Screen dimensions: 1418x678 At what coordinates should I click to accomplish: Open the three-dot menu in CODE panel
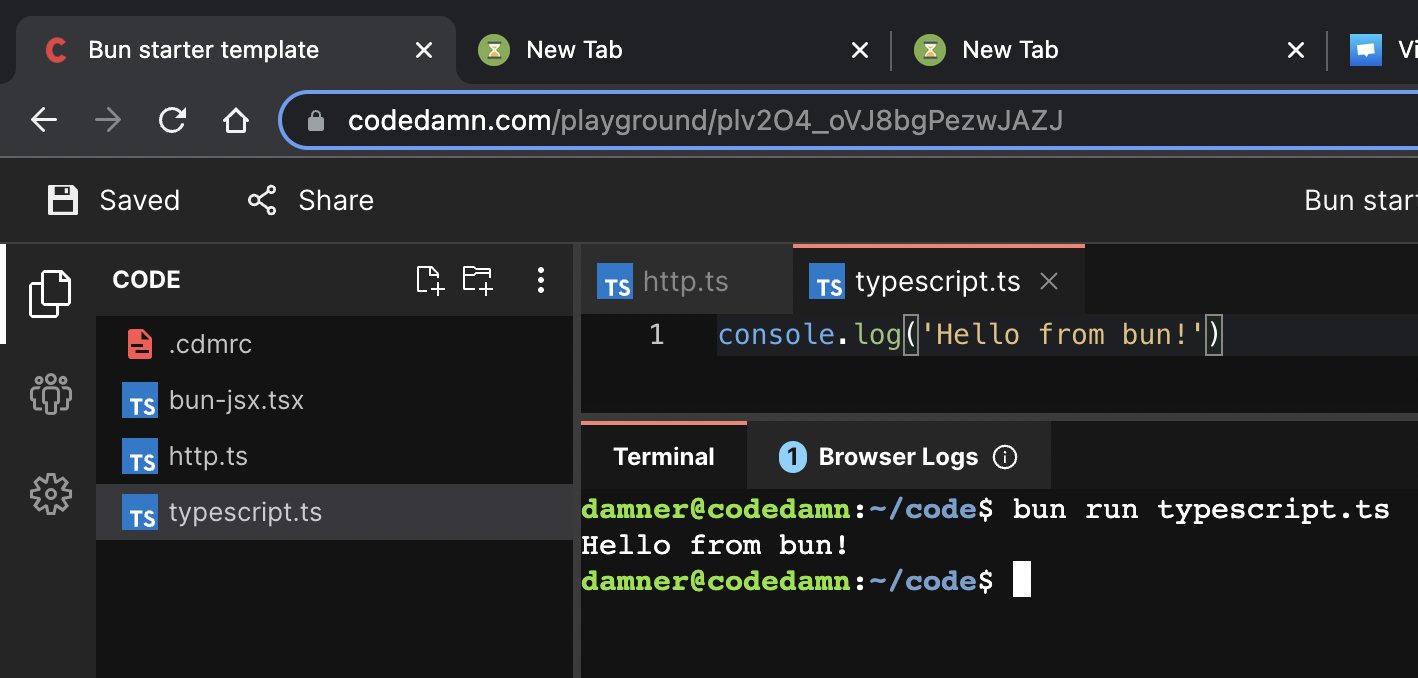tap(540, 280)
